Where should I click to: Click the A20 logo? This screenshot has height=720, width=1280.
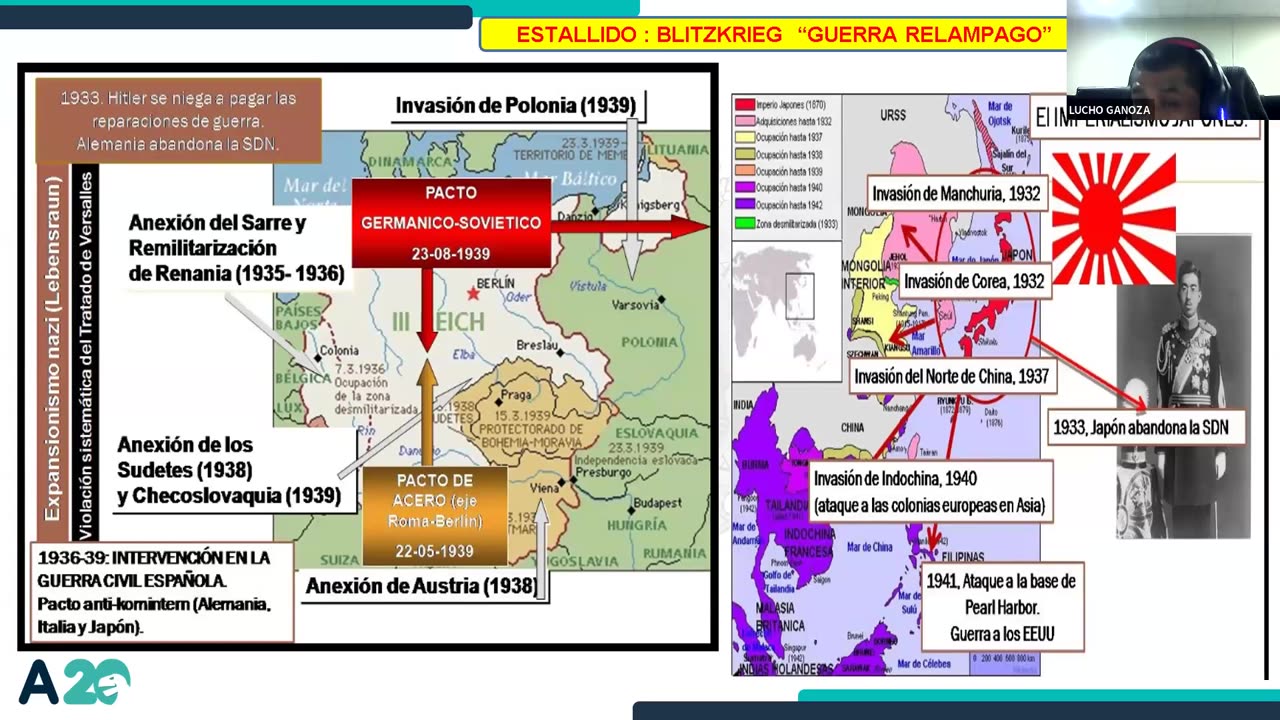tap(74, 682)
